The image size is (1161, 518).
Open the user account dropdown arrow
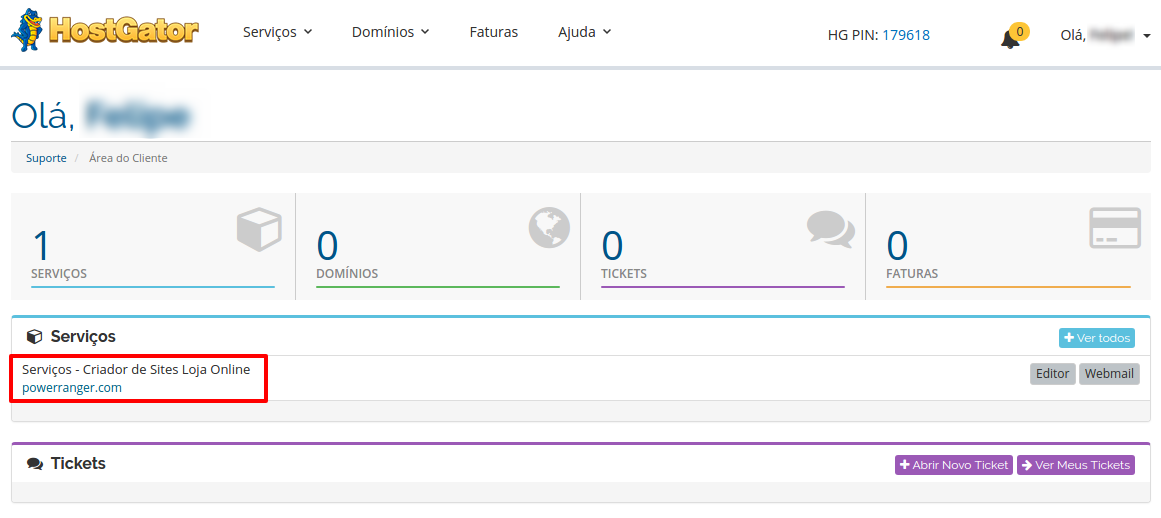pos(1147,36)
